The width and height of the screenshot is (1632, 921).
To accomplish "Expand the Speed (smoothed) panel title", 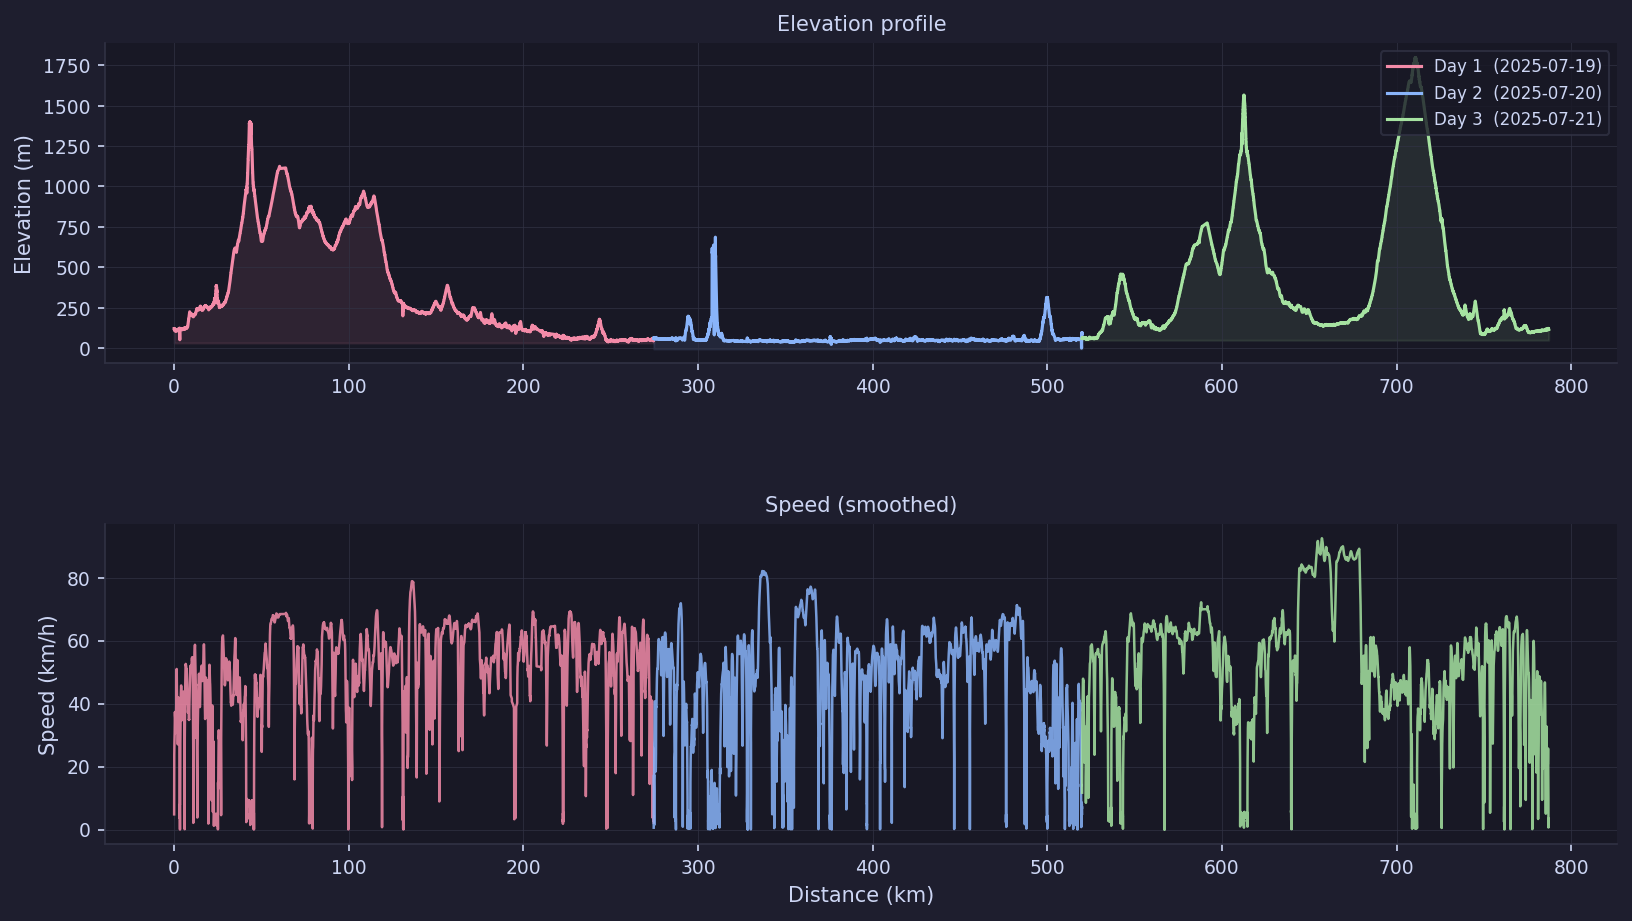I will pos(862,505).
